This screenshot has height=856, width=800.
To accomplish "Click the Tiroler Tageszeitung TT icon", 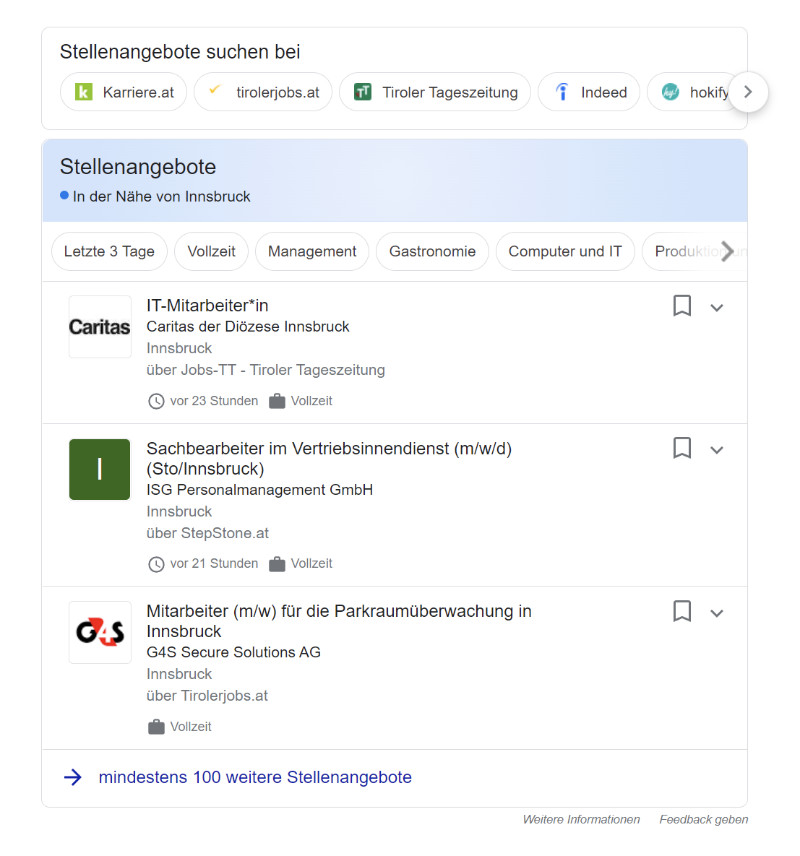I will [363, 92].
